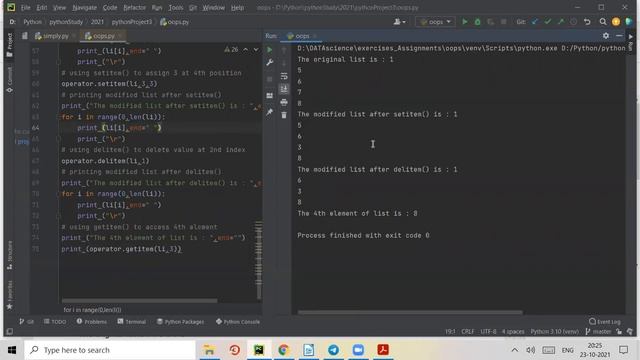Select Python 3.10 (venv) interpreter widget
The image size is (640, 360).
point(555,331)
